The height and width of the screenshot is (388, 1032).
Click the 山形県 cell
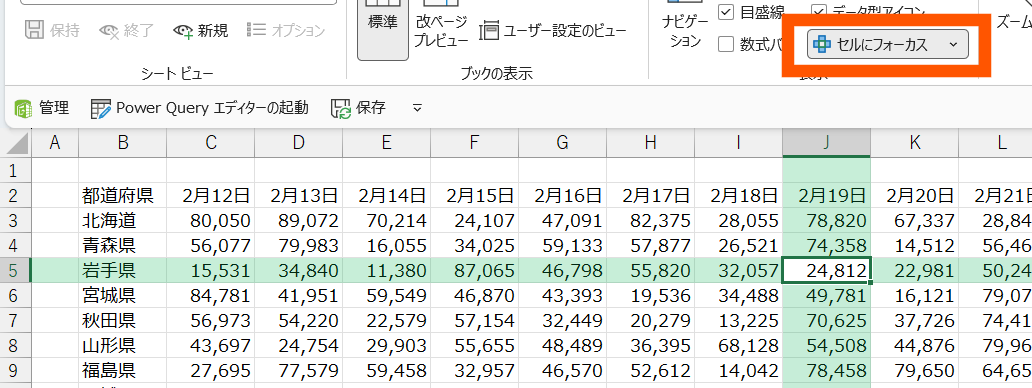122,345
